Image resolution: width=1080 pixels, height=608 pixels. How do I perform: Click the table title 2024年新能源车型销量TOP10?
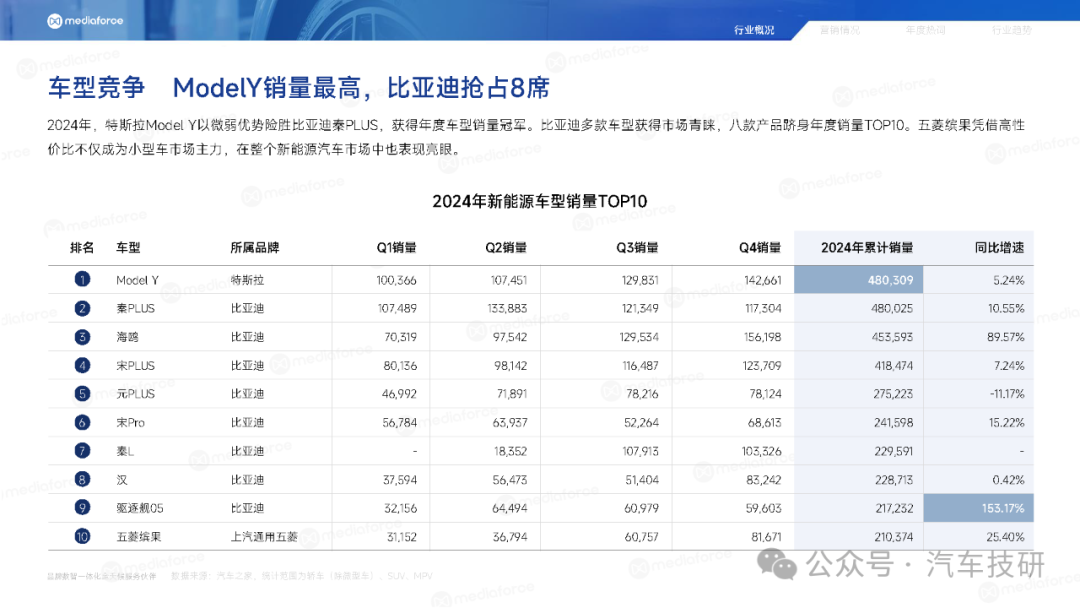tap(540, 201)
